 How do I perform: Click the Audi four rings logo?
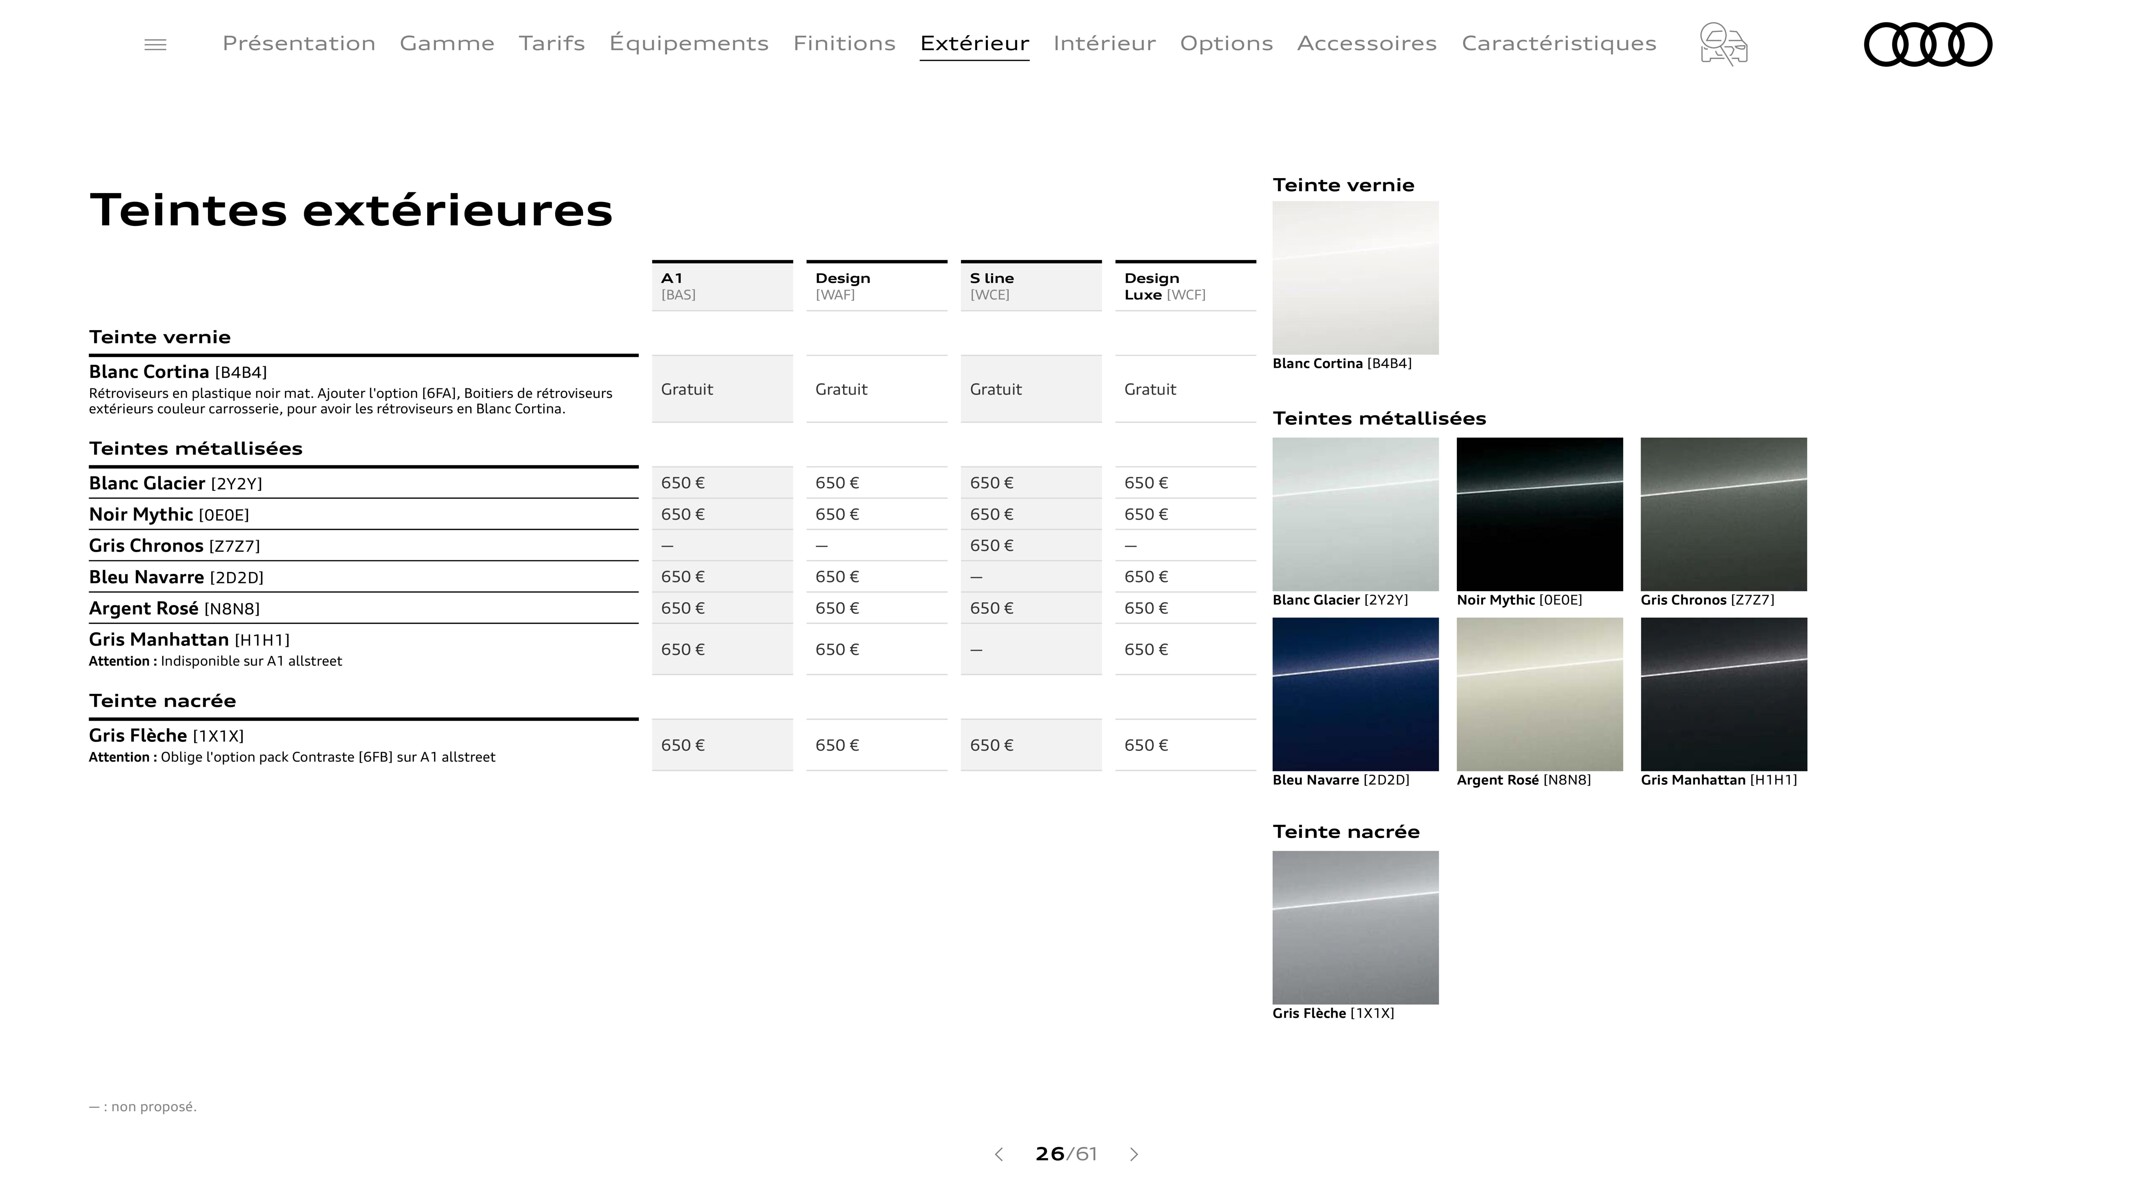click(x=1928, y=44)
